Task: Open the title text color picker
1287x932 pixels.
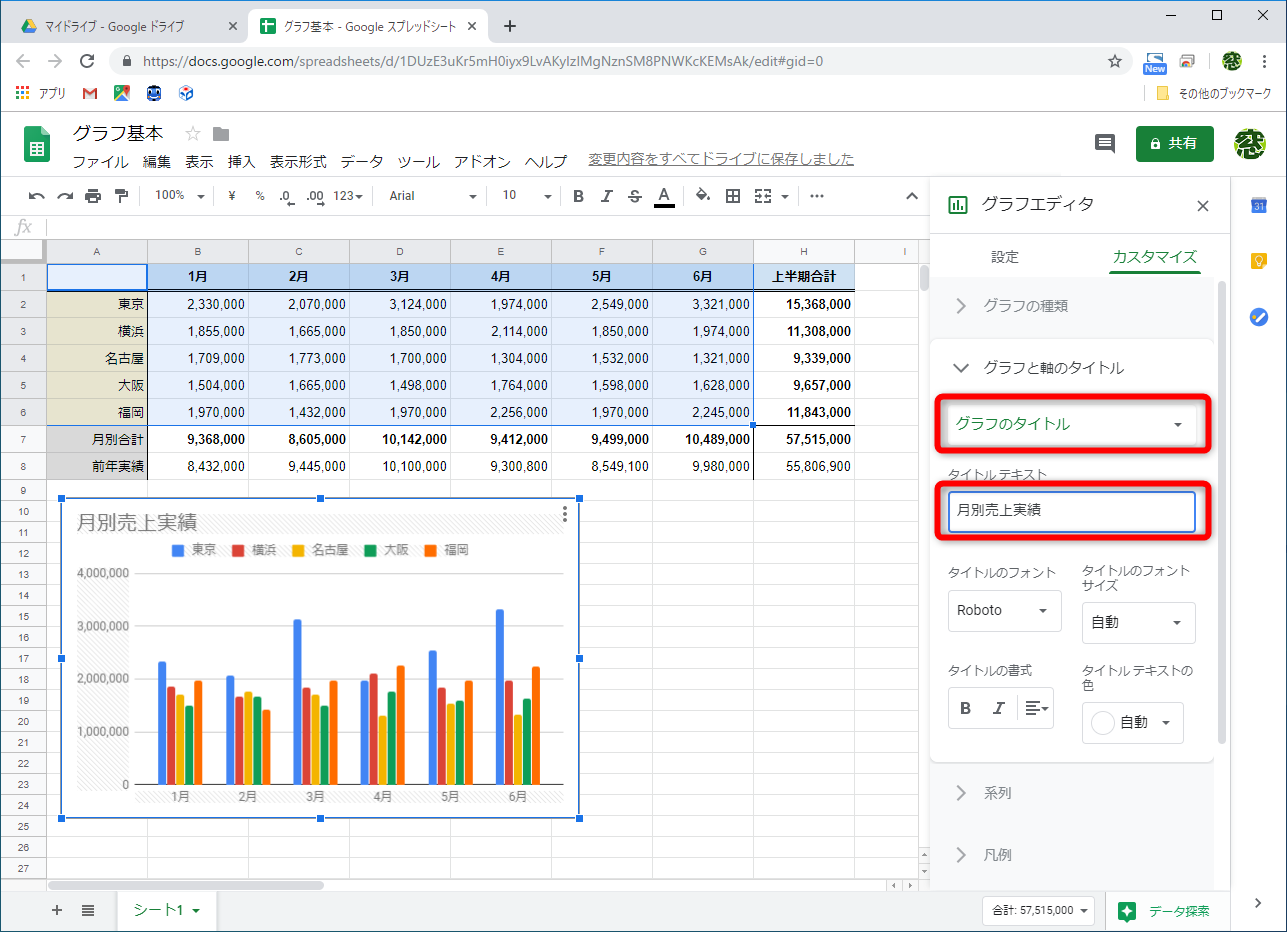Action: [x=1132, y=723]
